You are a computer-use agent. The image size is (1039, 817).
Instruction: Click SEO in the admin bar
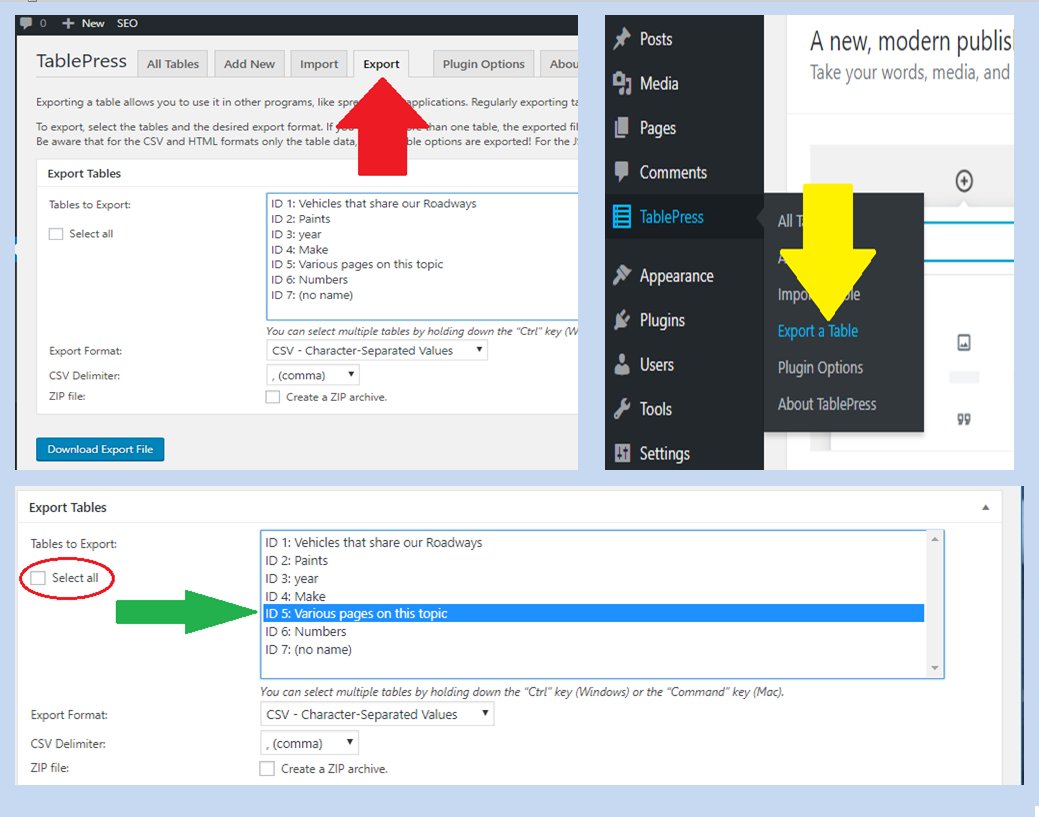[127, 23]
